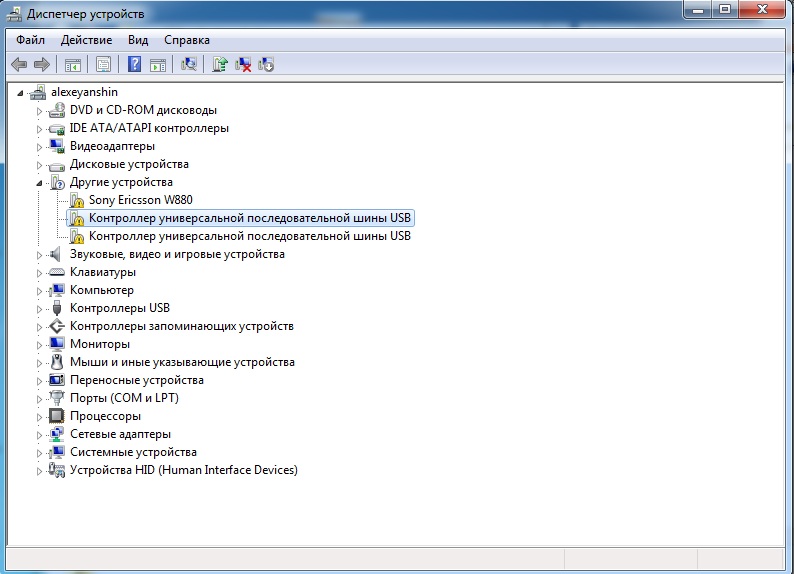This screenshot has width=794, height=574.
Task: Close the Диспетчер устройств window
Action: pyautogui.click(x=762, y=10)
